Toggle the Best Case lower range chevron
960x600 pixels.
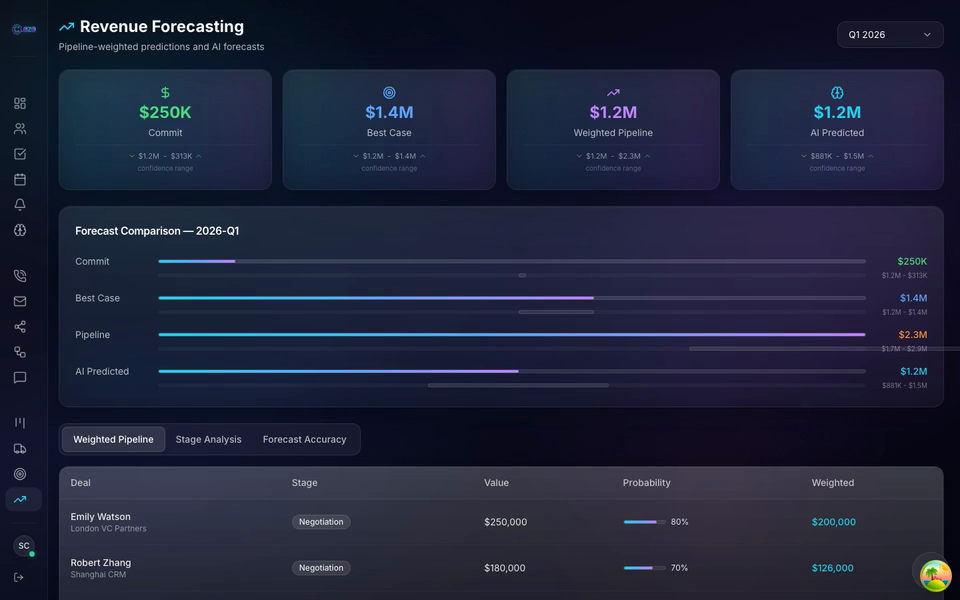coord(355,155)
